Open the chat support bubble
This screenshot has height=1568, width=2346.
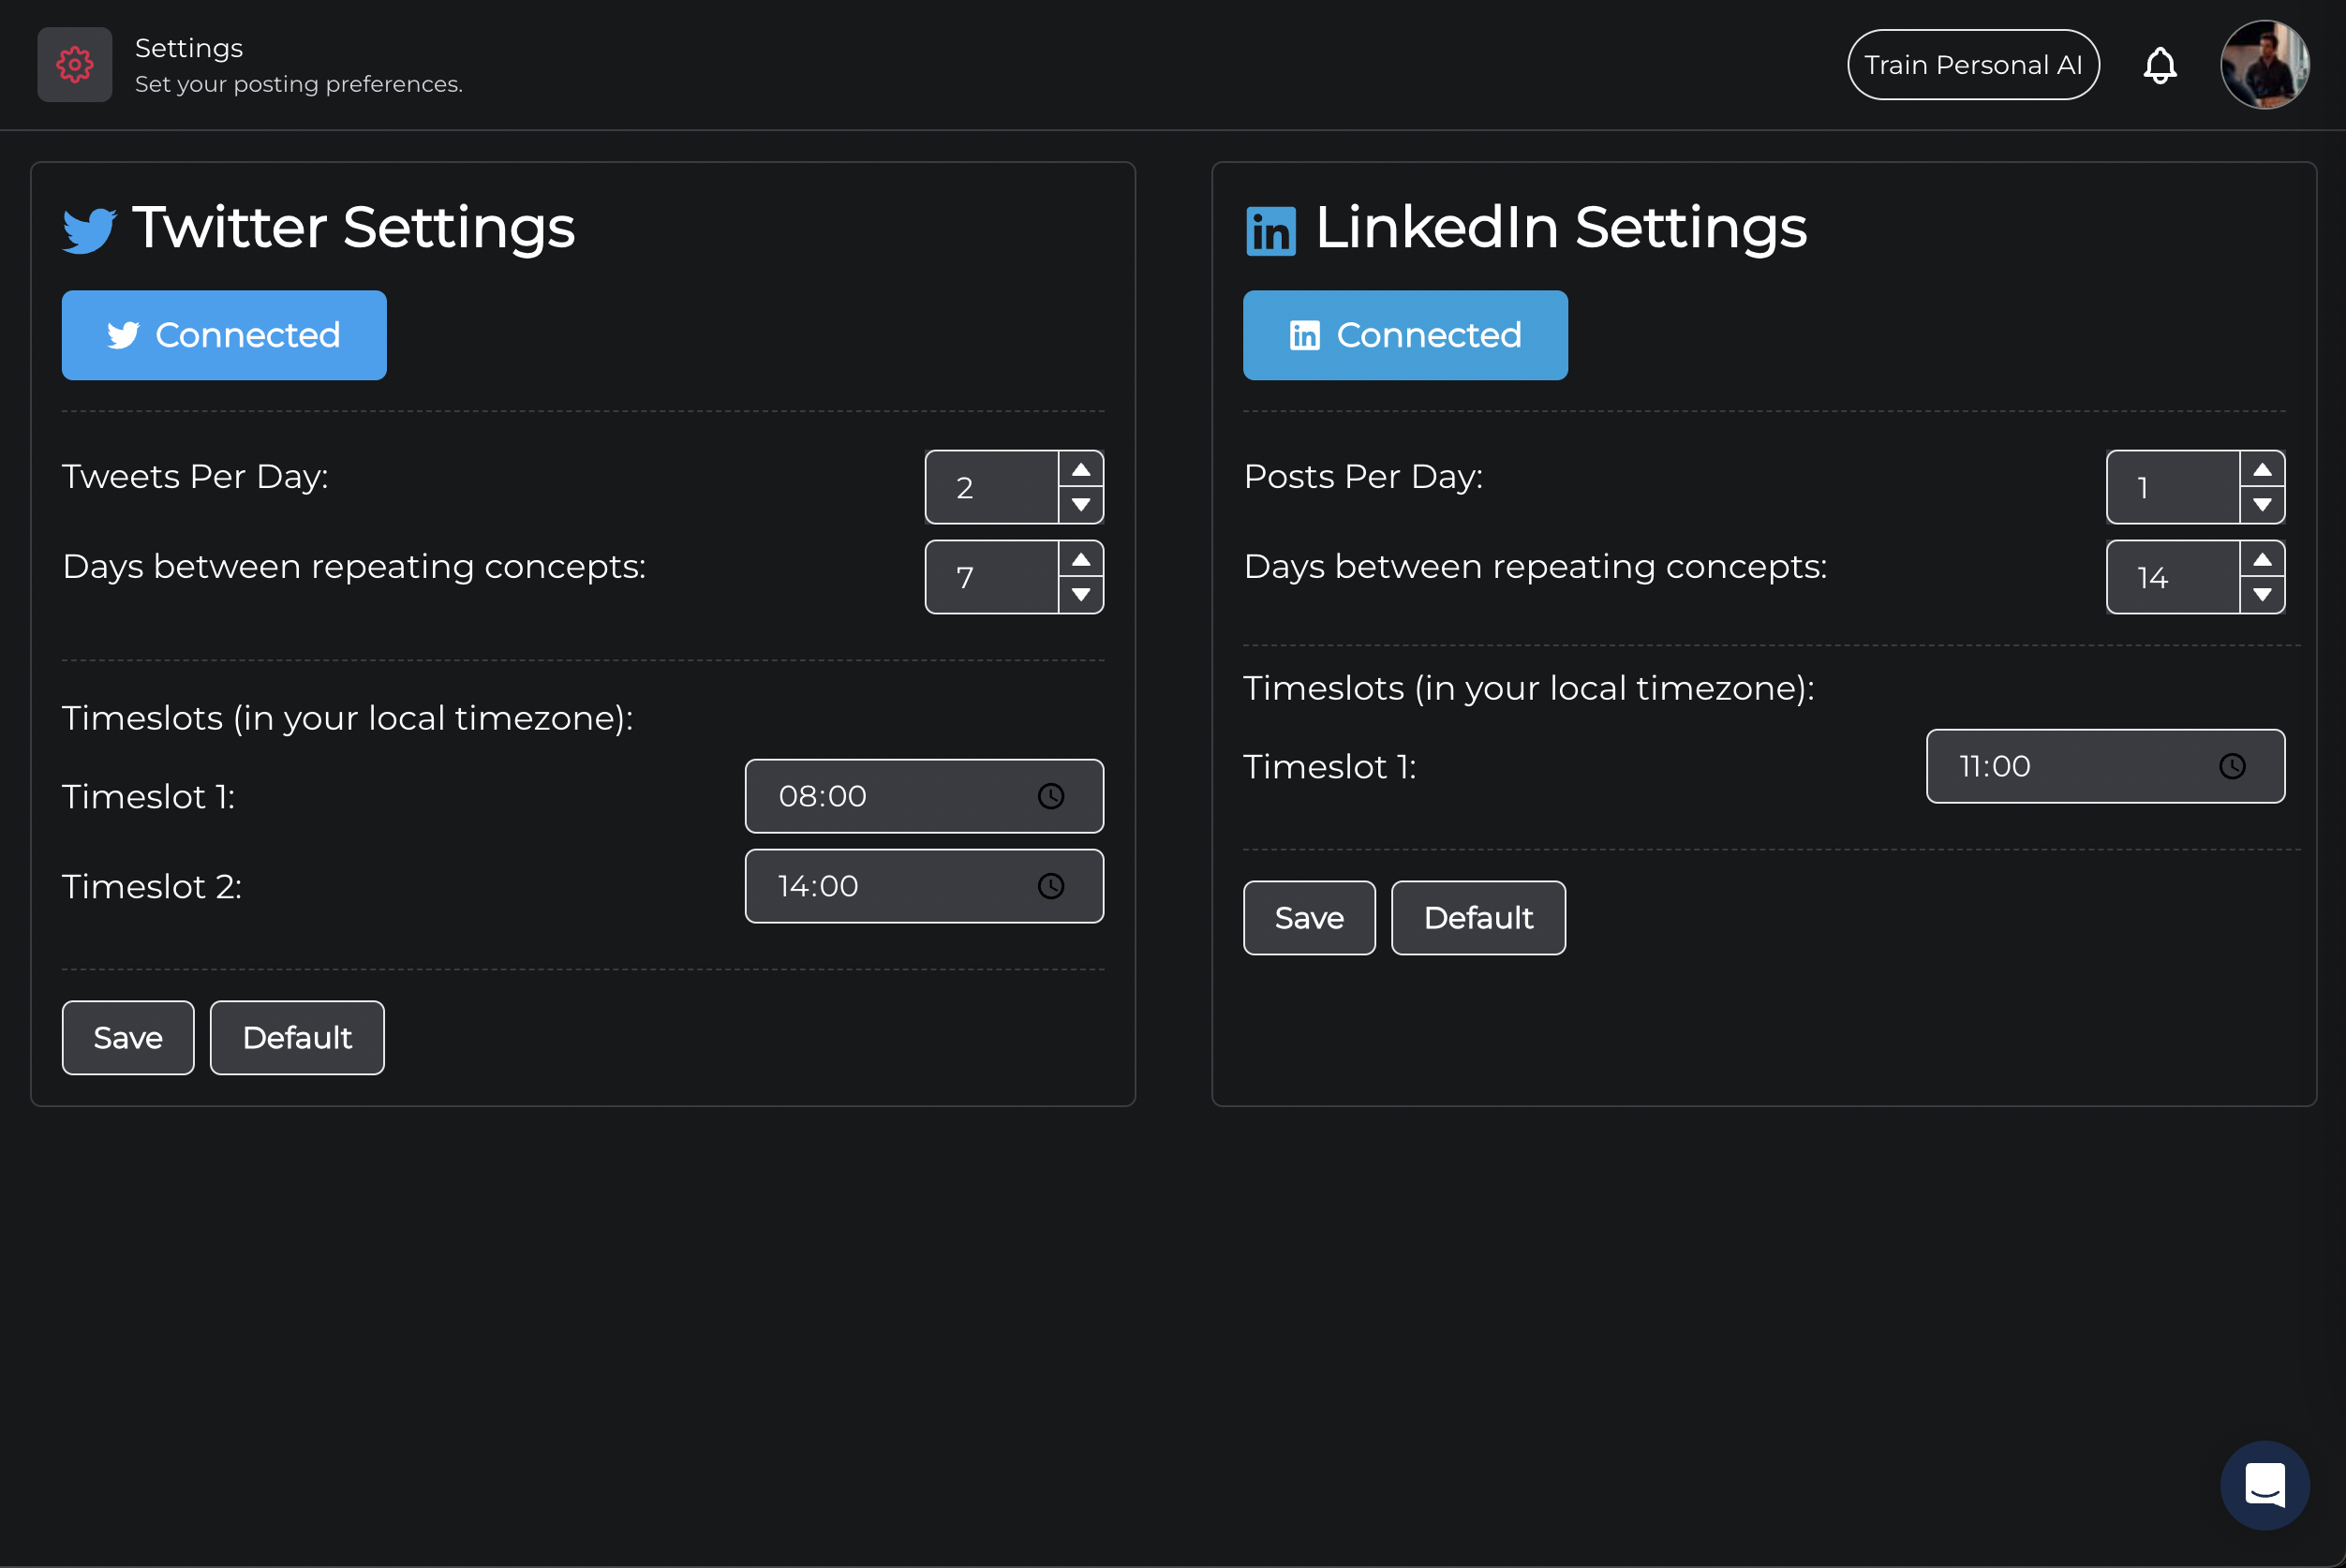tap(2264, 1484)
